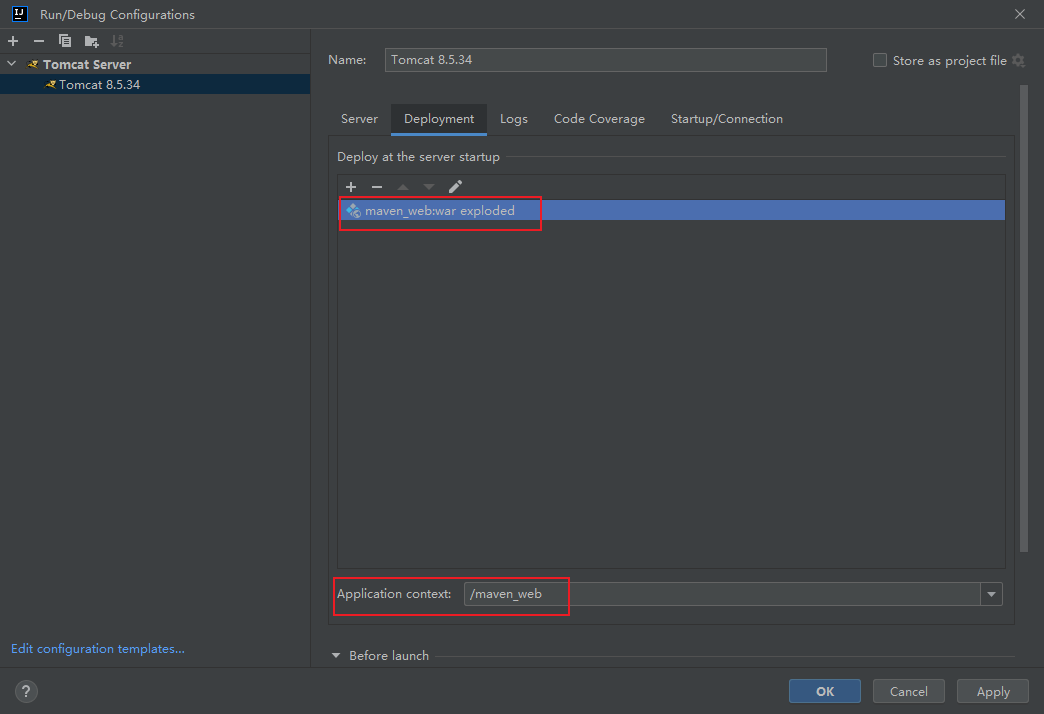The width and height of the screenshot is (1044, 714).
Task: Open project file storage settings gear
Action: [x=1018, y=61]
